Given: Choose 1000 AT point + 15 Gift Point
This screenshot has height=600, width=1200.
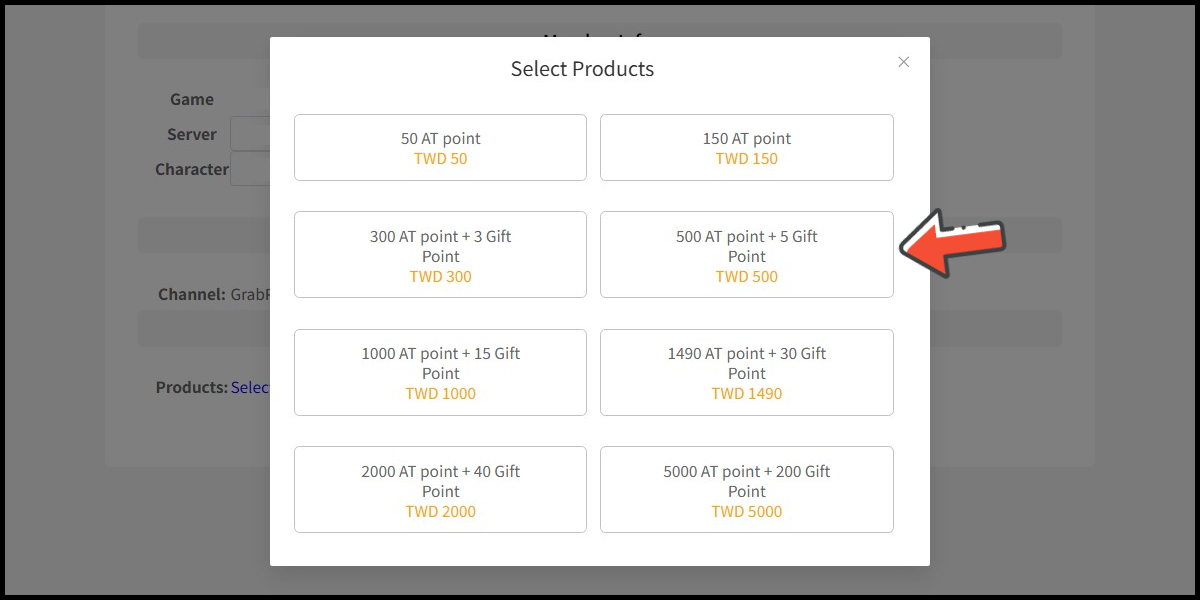Looking at the screenshot, I should (x=440, y=372).
